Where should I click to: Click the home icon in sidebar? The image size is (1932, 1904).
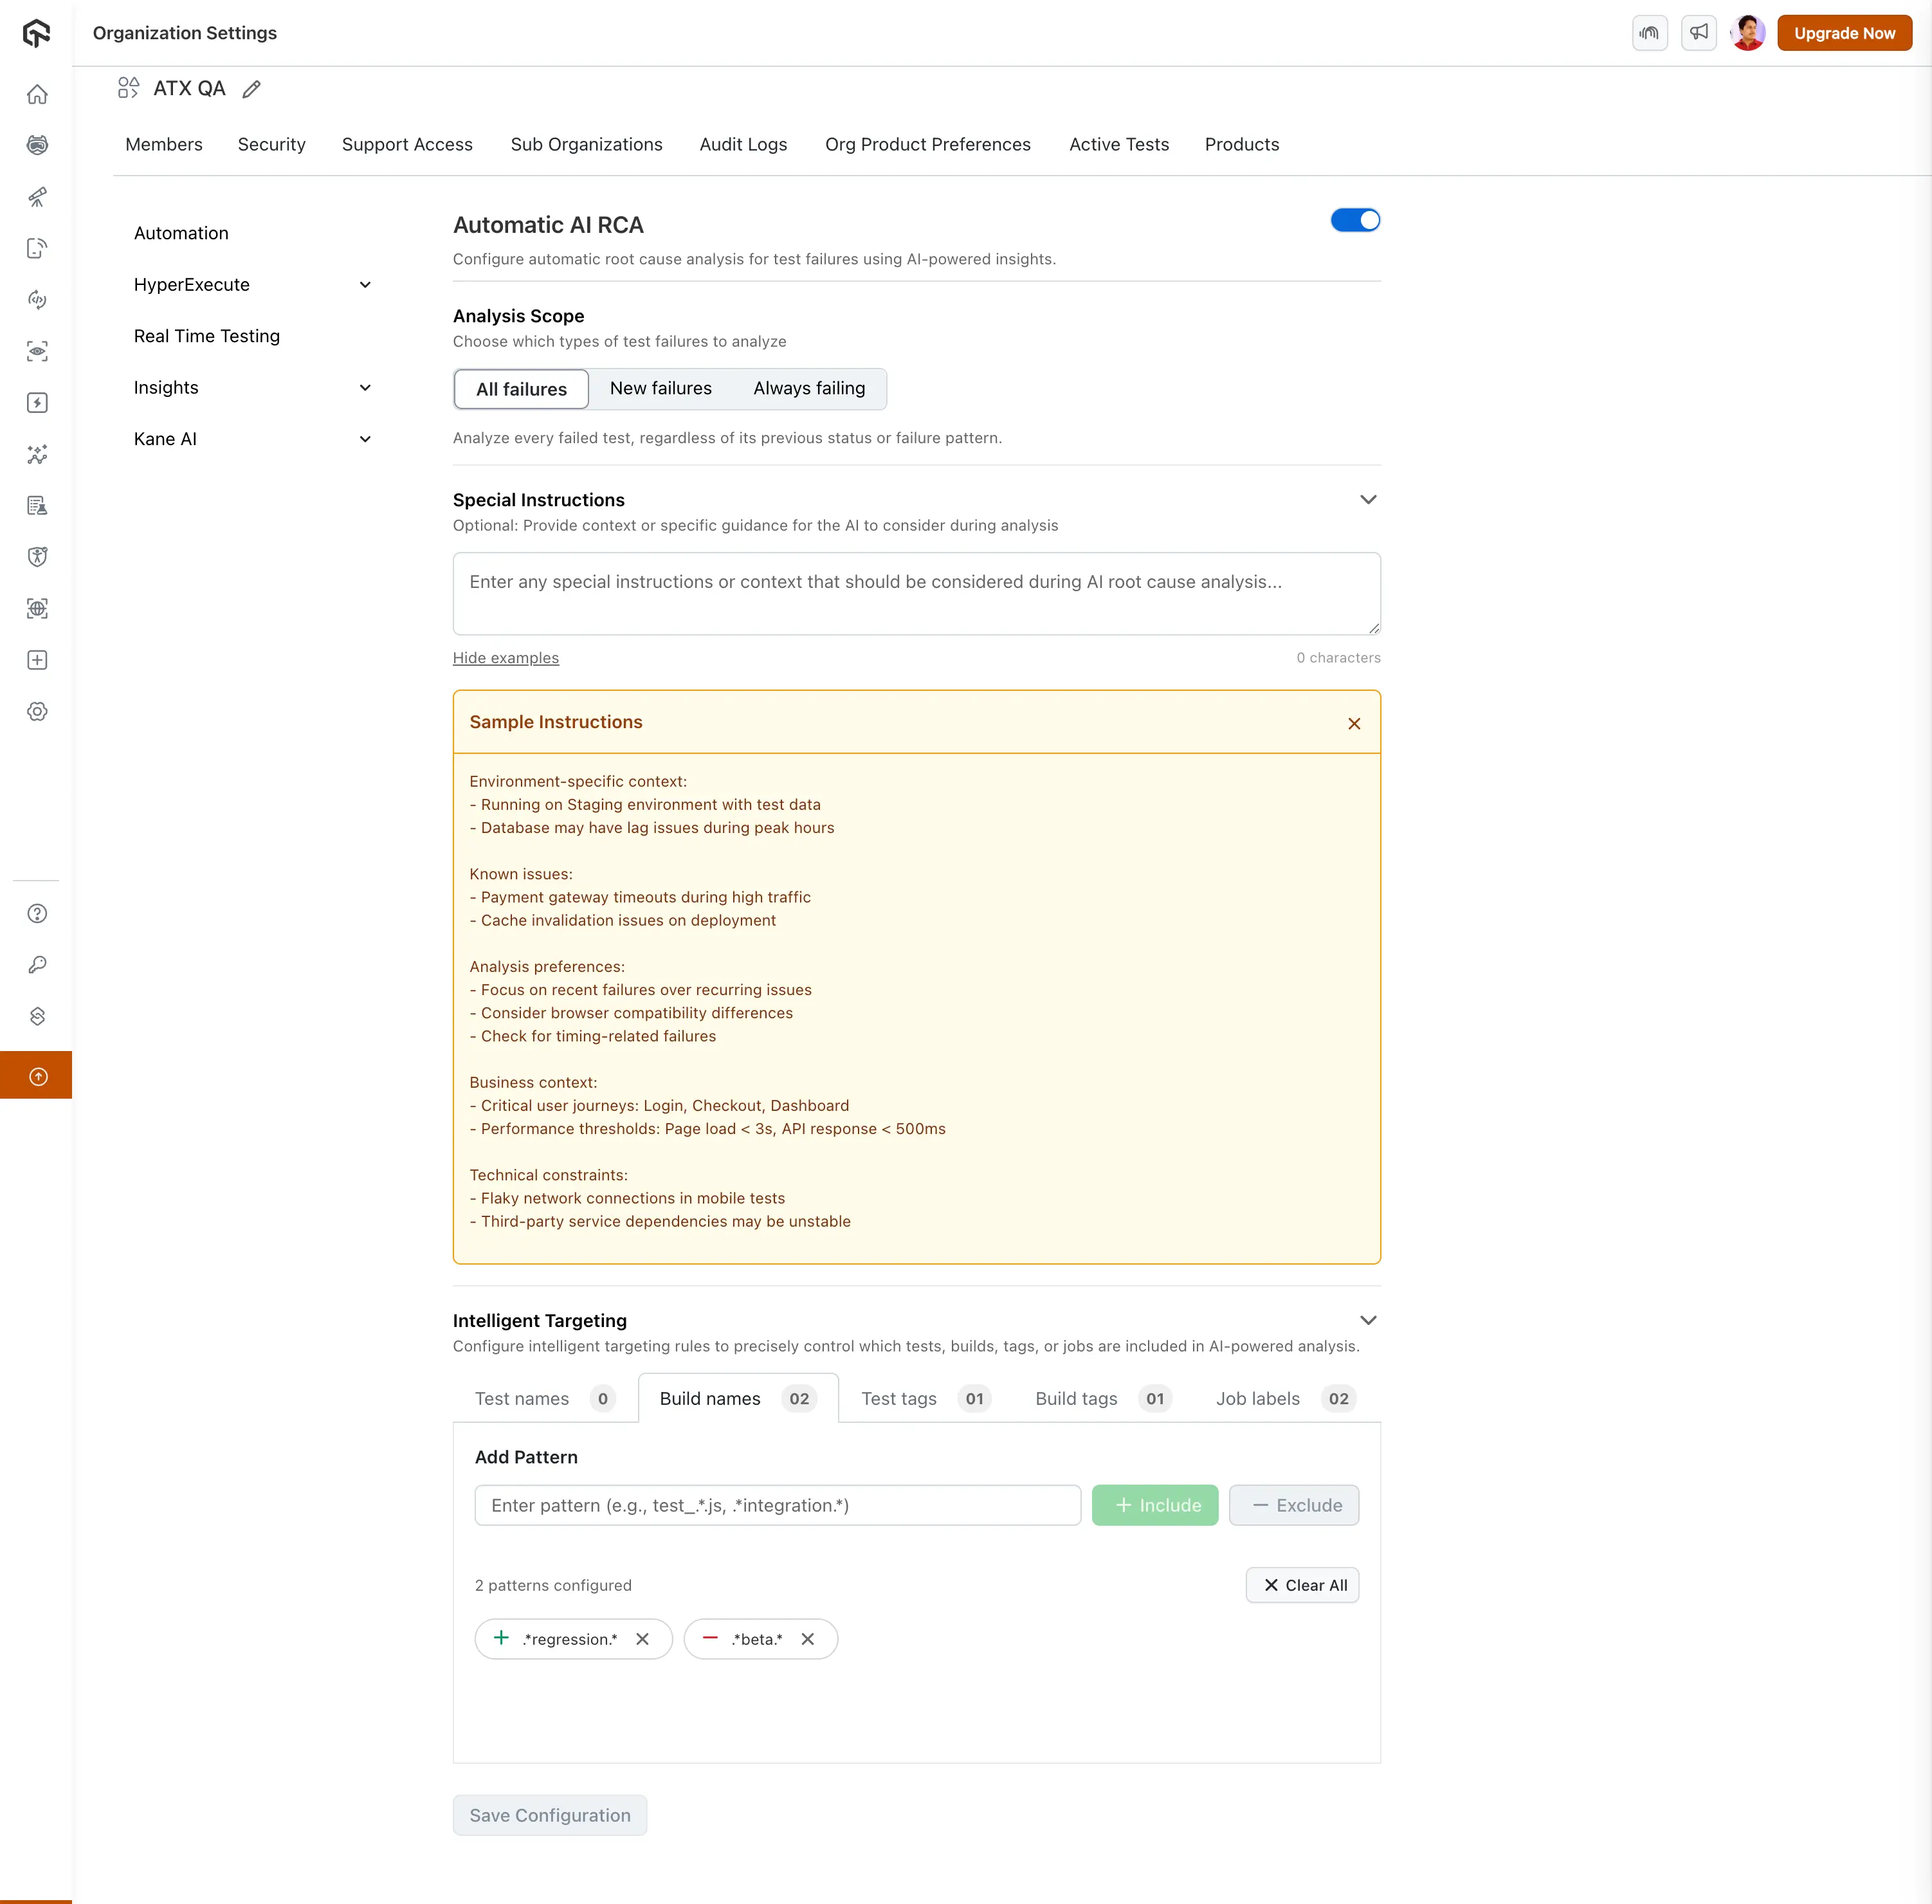(37, 94)
